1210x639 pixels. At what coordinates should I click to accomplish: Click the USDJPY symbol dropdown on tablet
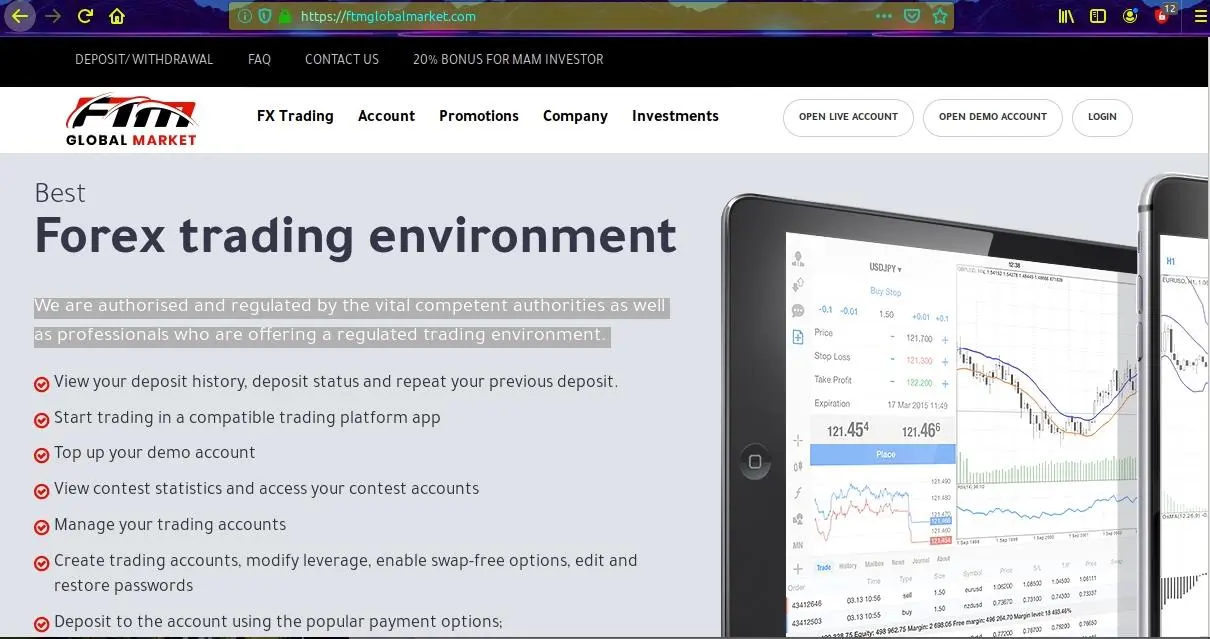coord(885,268)
